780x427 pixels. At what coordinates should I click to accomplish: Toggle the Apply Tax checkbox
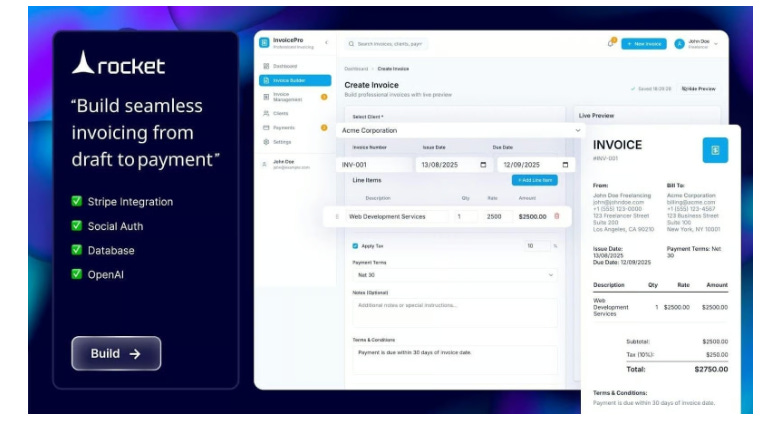point(355,246)
